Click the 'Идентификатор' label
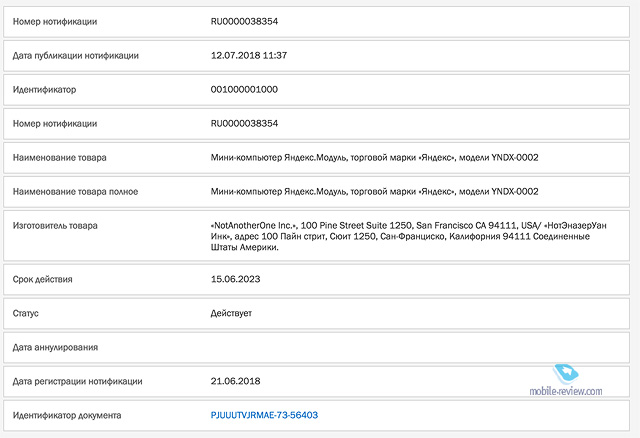This screenshot has height=438, width=640. 44,90
